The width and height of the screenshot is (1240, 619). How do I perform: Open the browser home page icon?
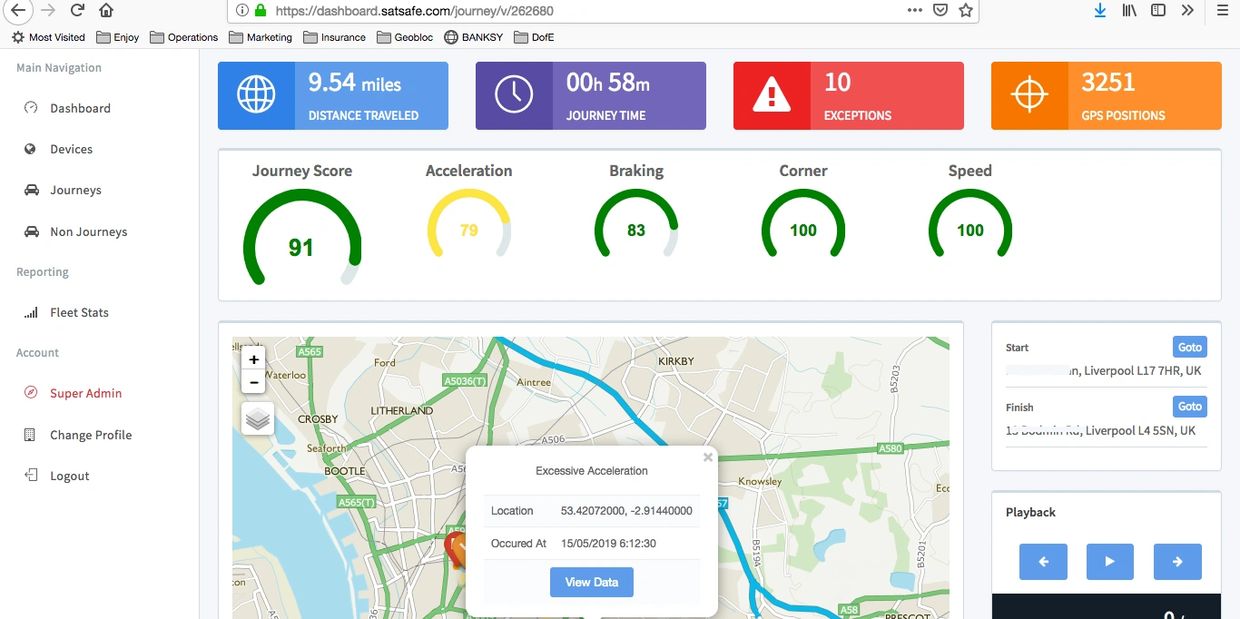(106, 11)
